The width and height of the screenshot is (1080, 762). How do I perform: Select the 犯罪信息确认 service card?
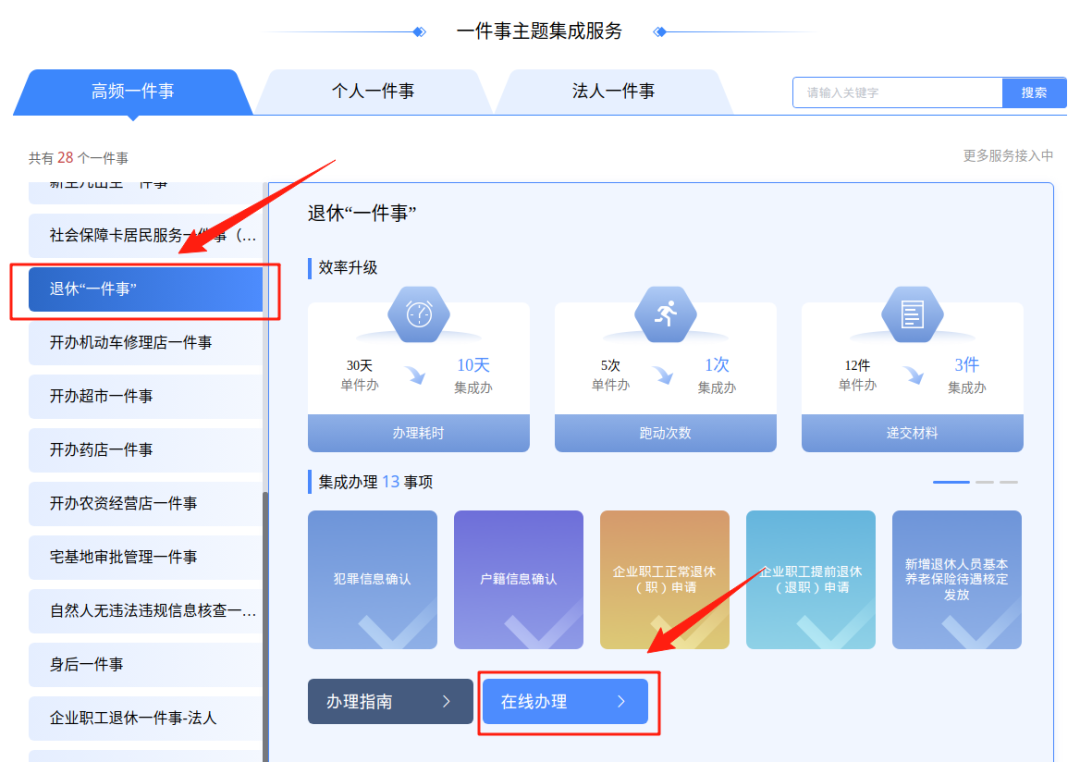click(x=372, y=579)
